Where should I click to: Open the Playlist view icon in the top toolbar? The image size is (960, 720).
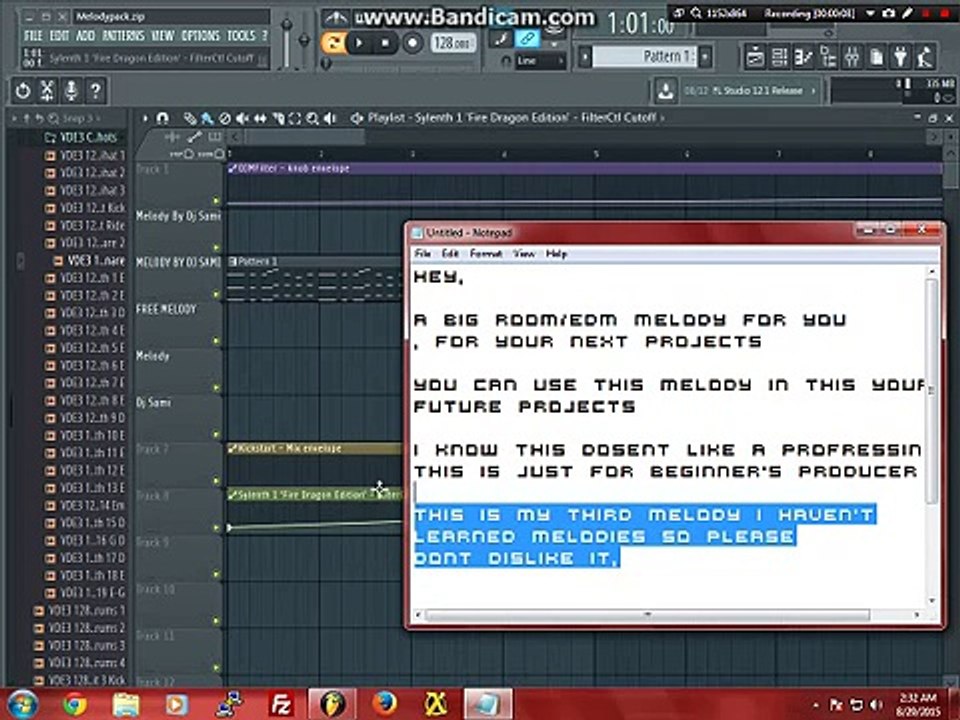(754, 57)
